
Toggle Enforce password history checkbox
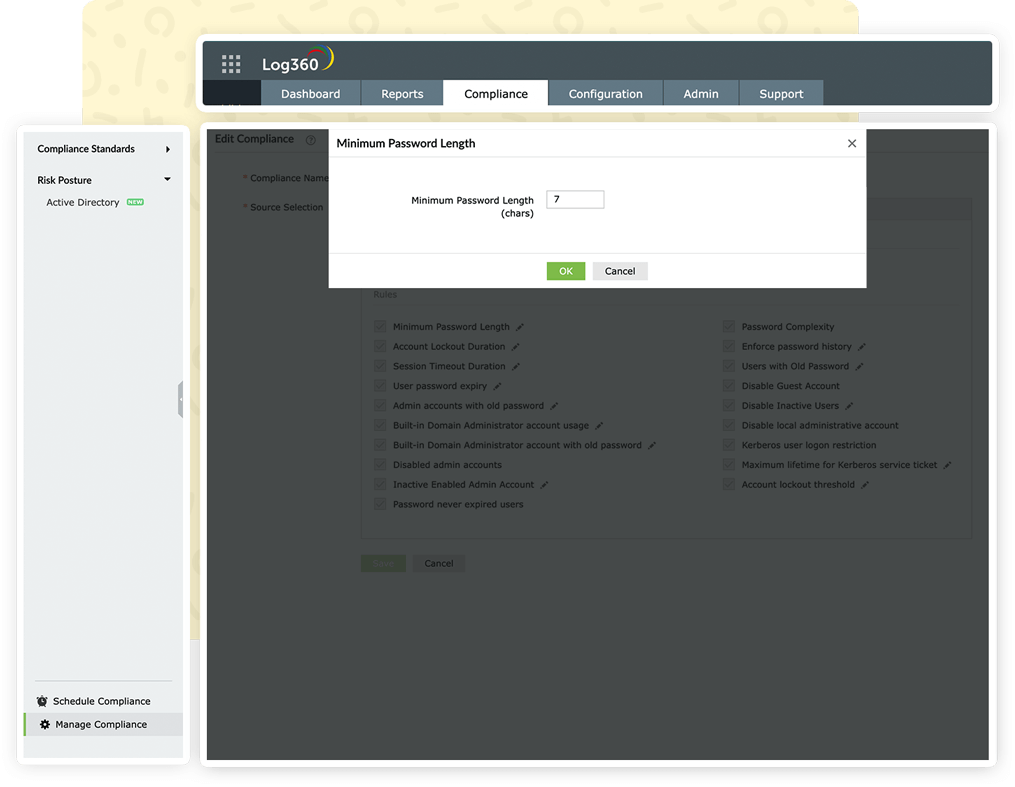point(729,346)
